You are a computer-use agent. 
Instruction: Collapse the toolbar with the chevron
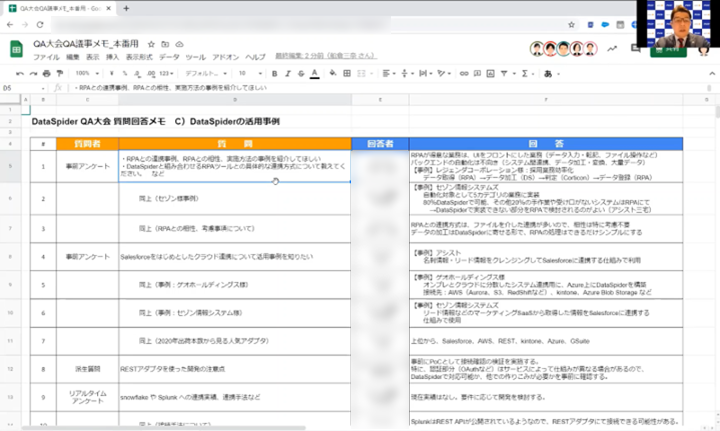click(712, 73)
